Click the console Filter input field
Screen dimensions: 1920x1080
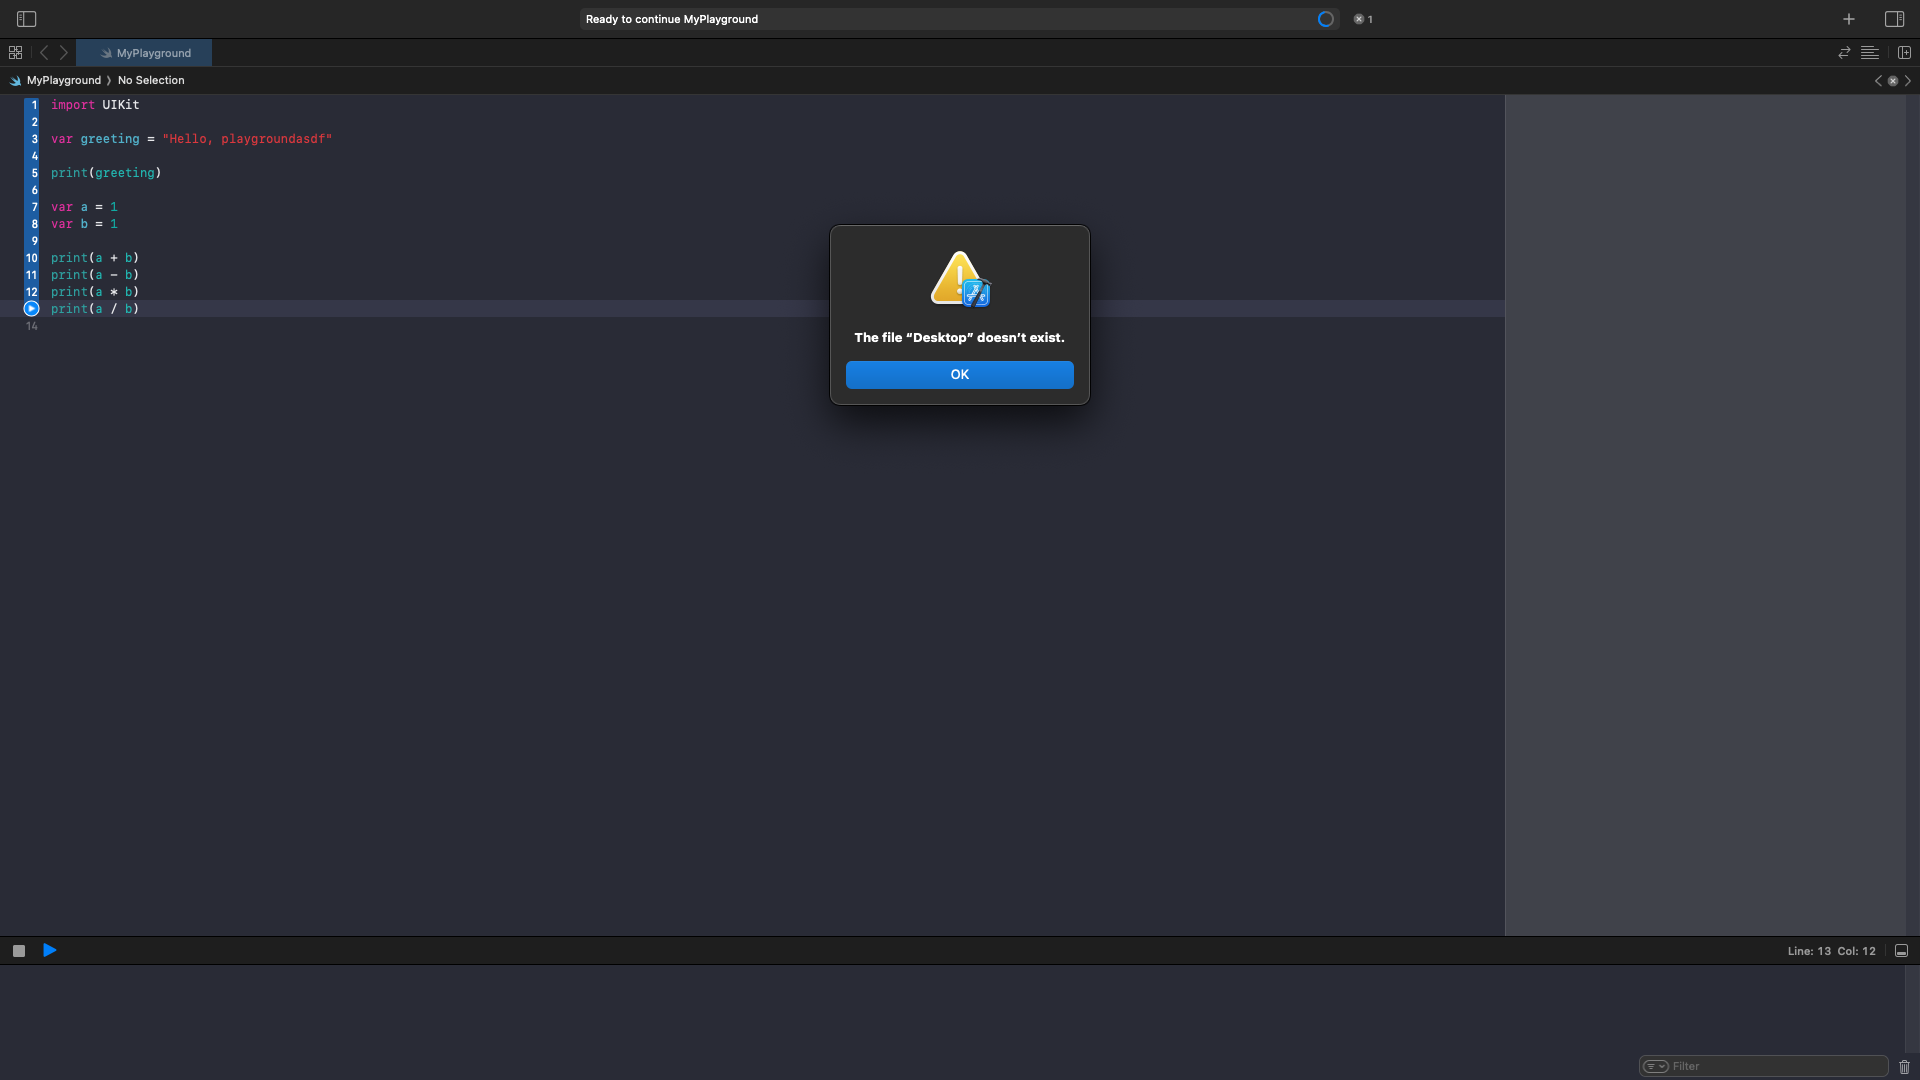pyautogui.click(x=1775, y=1066)
